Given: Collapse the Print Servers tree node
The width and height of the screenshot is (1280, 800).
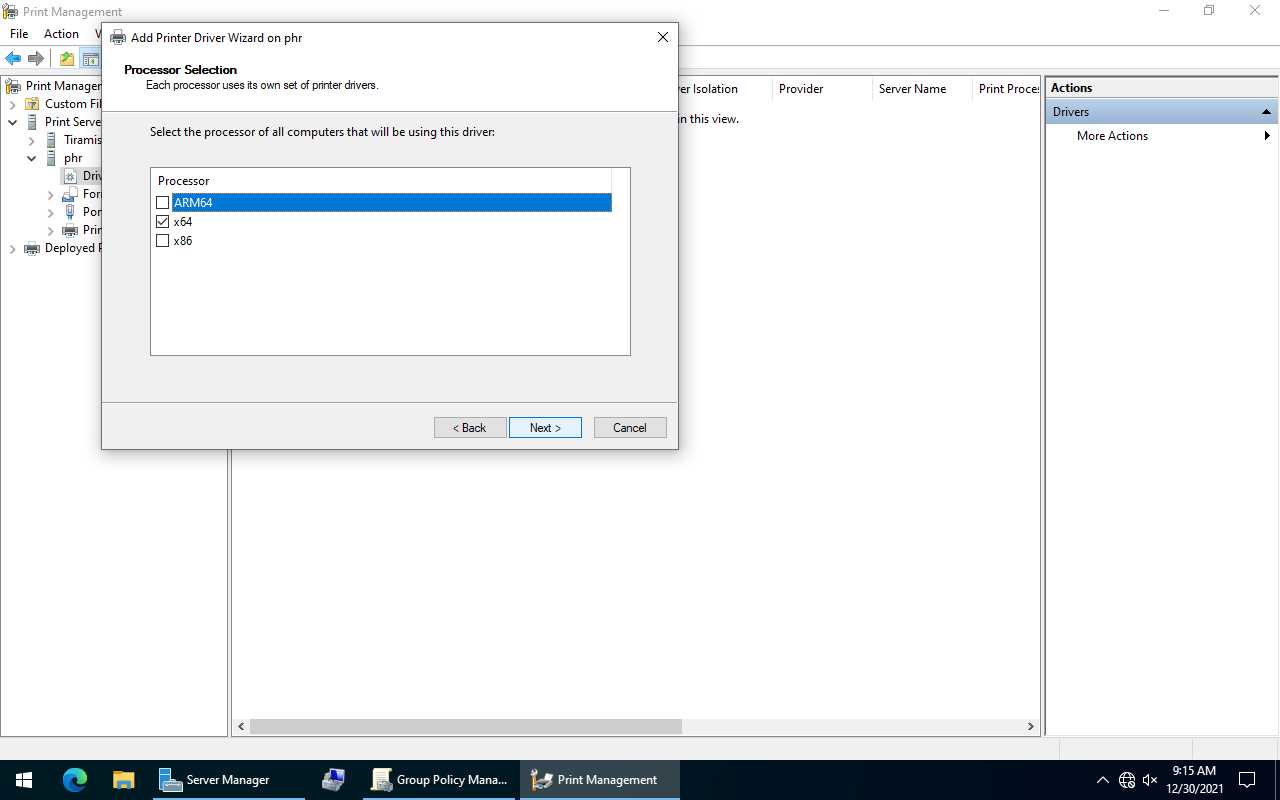Looking at the screenshot, I should click(13, 122).
